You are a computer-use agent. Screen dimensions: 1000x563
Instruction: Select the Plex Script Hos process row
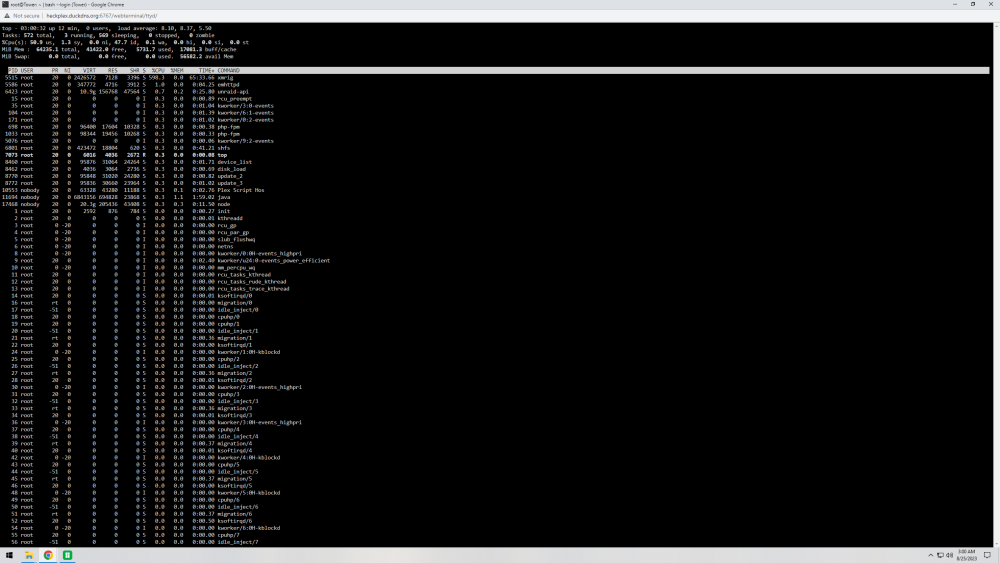click(133, 190)
